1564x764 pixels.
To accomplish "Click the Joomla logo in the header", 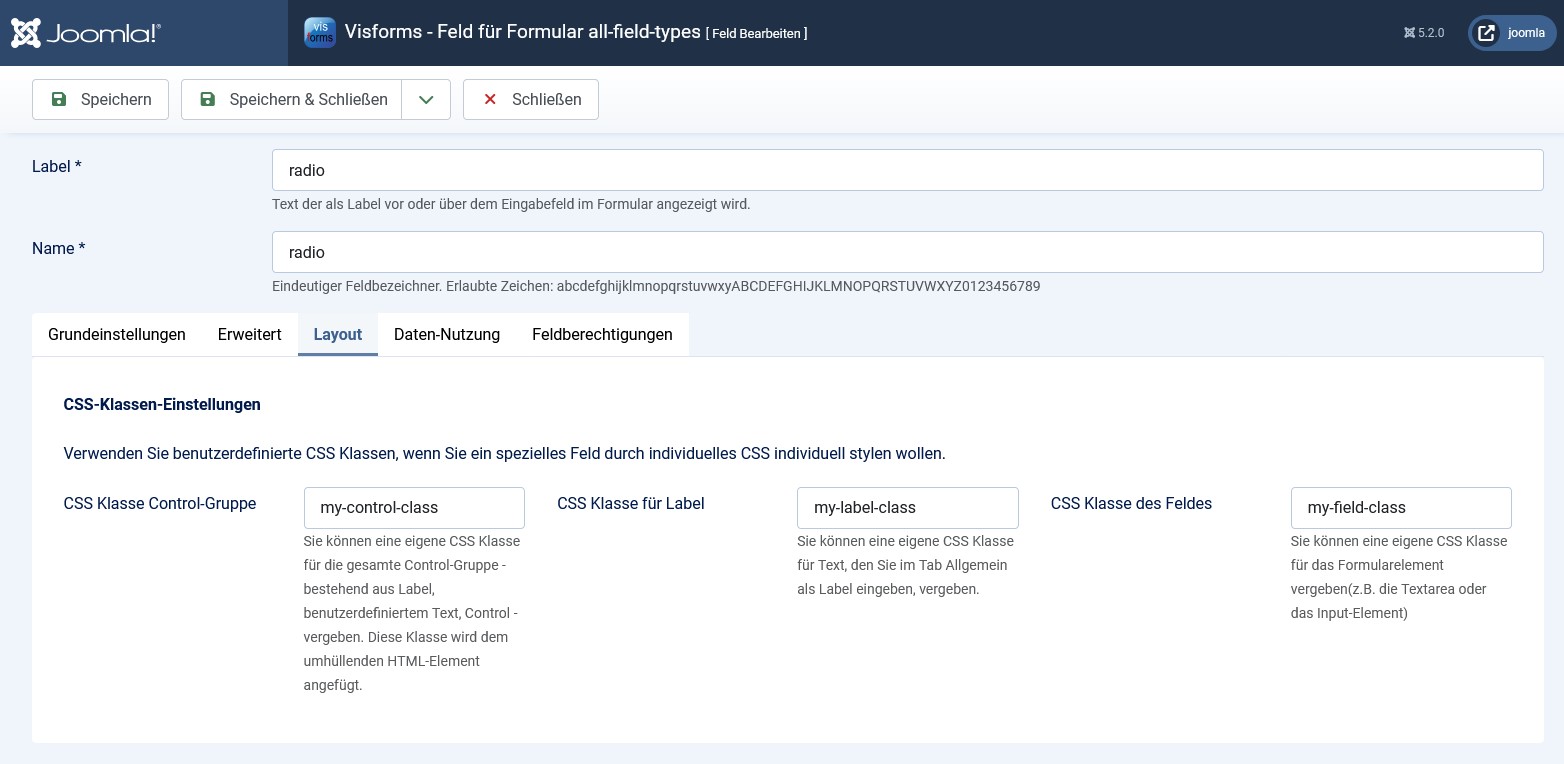I will 85,33.
